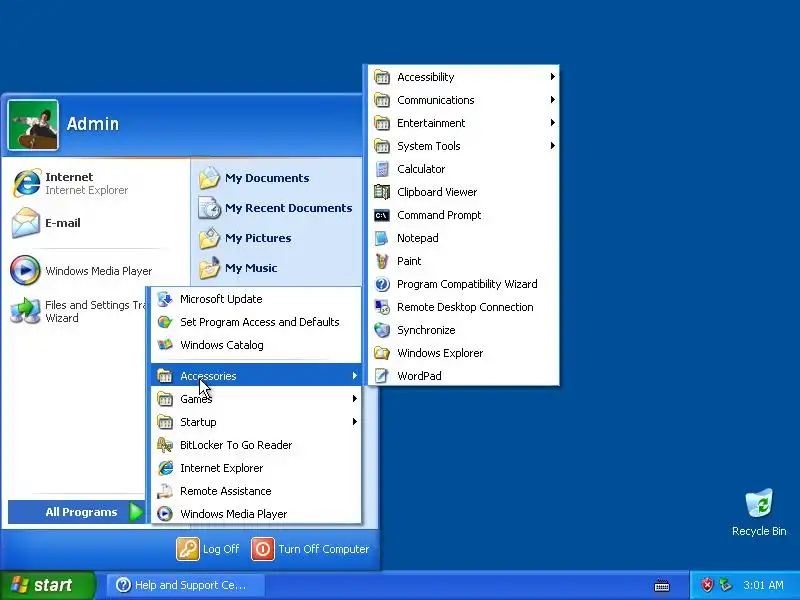Click the Microsoft Update icon
This screenshot has height=600, width=800.
[x=165, y=299]
